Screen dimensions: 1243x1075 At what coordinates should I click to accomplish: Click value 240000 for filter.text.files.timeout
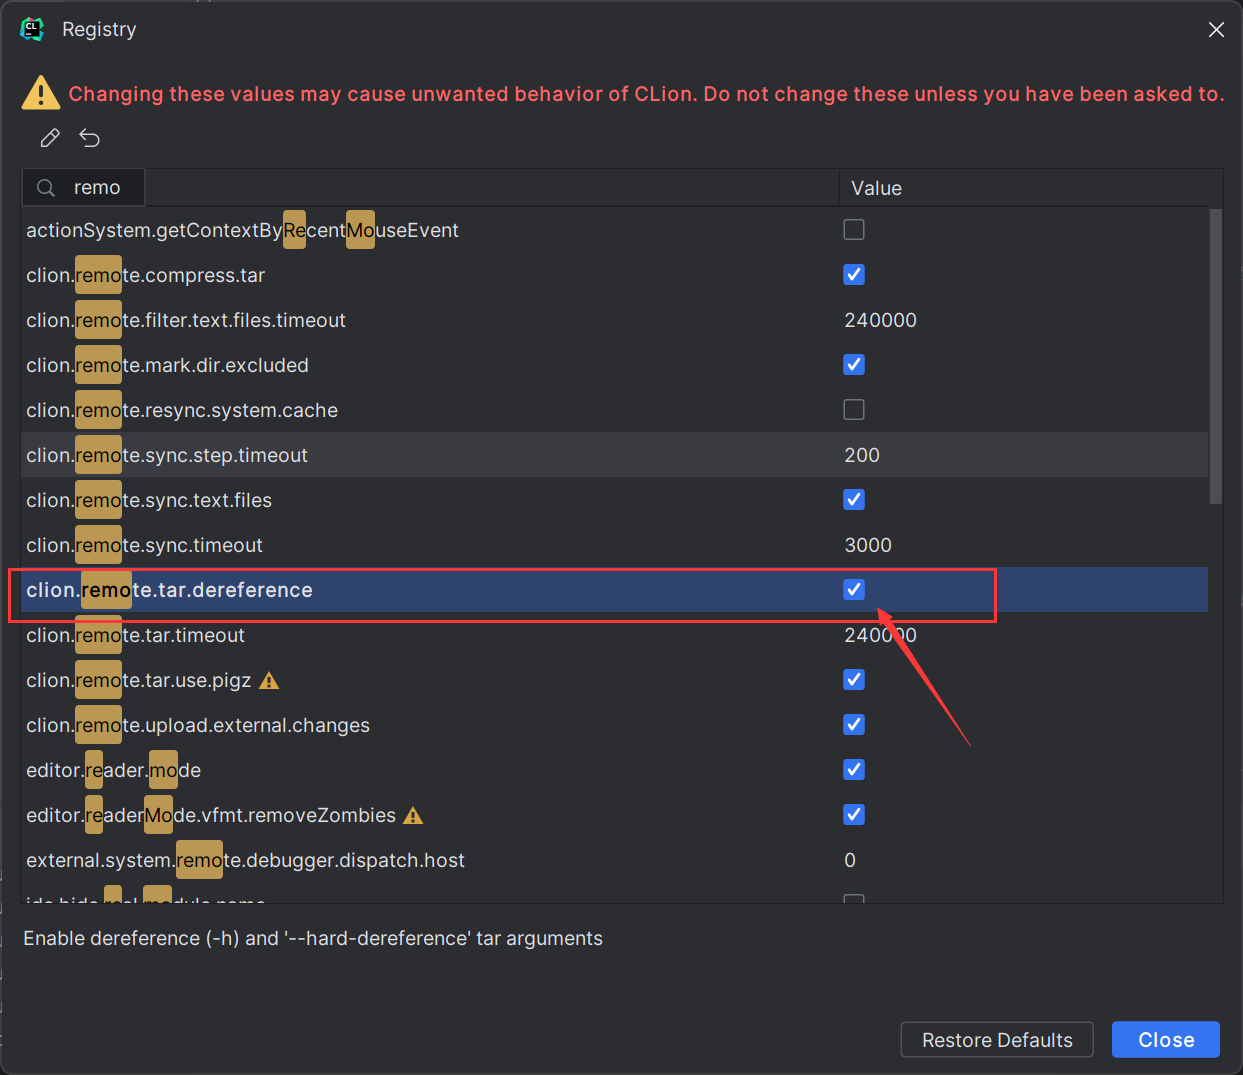click(x=880, y=320)
